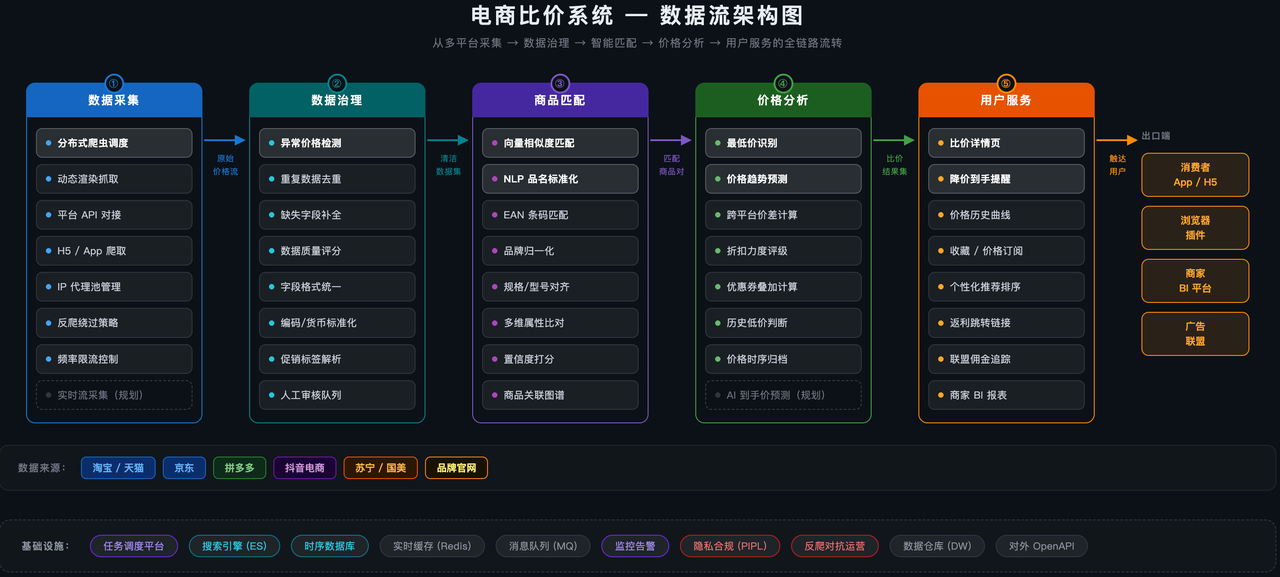The height and width of the screenshot is (577, 1280).
Task: Click the bullet icon beside 比价详情页
Action: [x=943, y=142]
